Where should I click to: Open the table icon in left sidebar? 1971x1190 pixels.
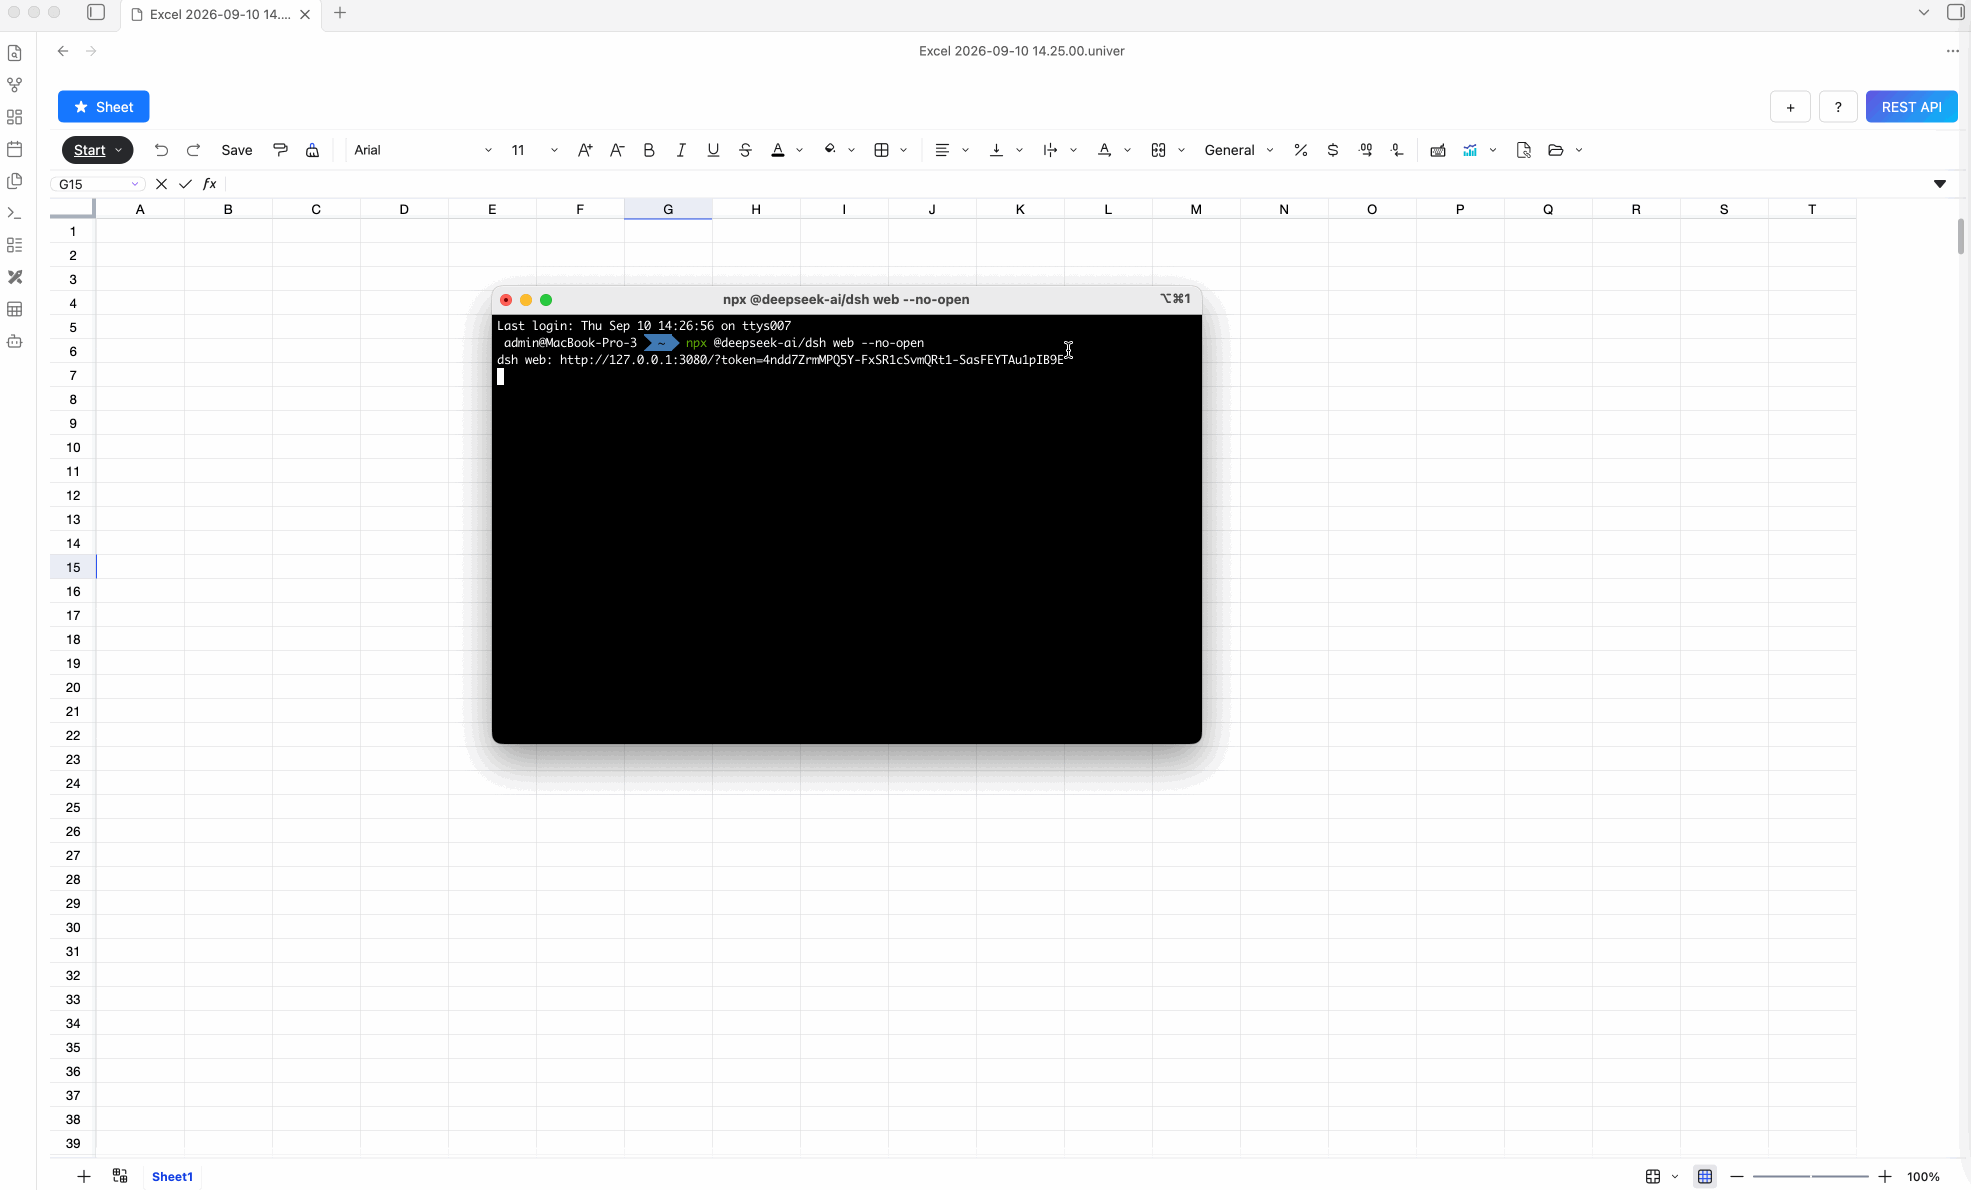[x=15, y=309]
